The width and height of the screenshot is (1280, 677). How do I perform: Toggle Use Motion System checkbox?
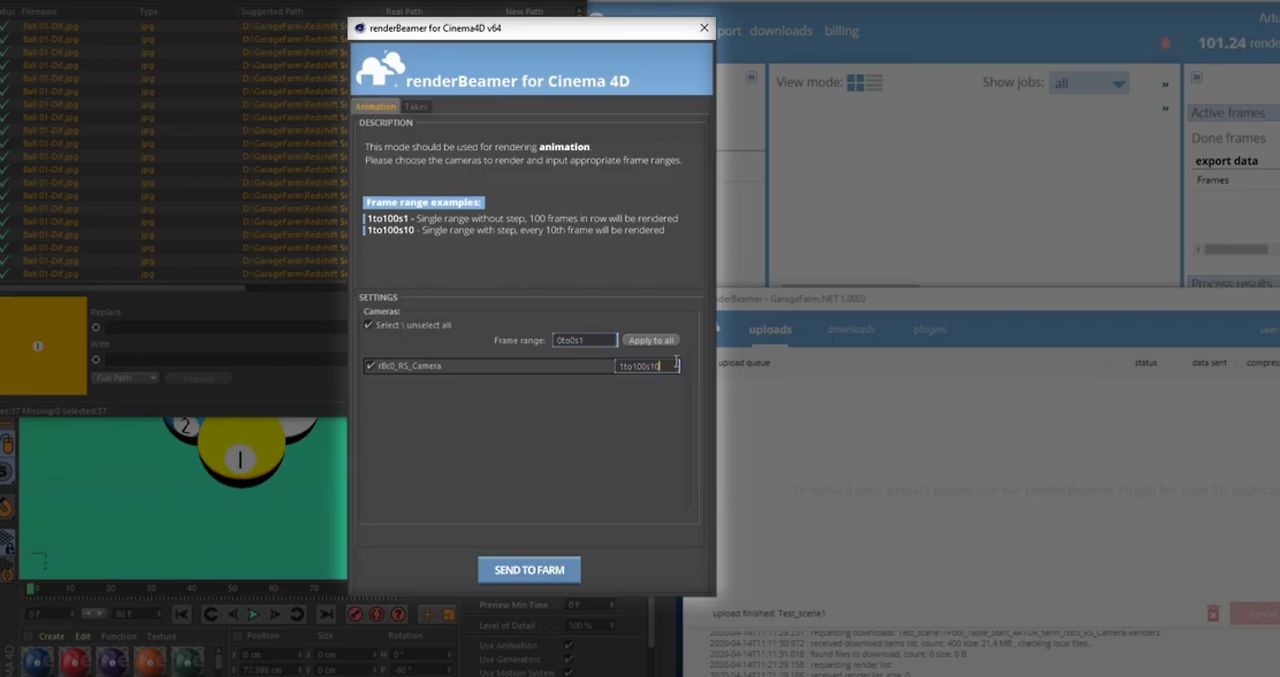569,672
